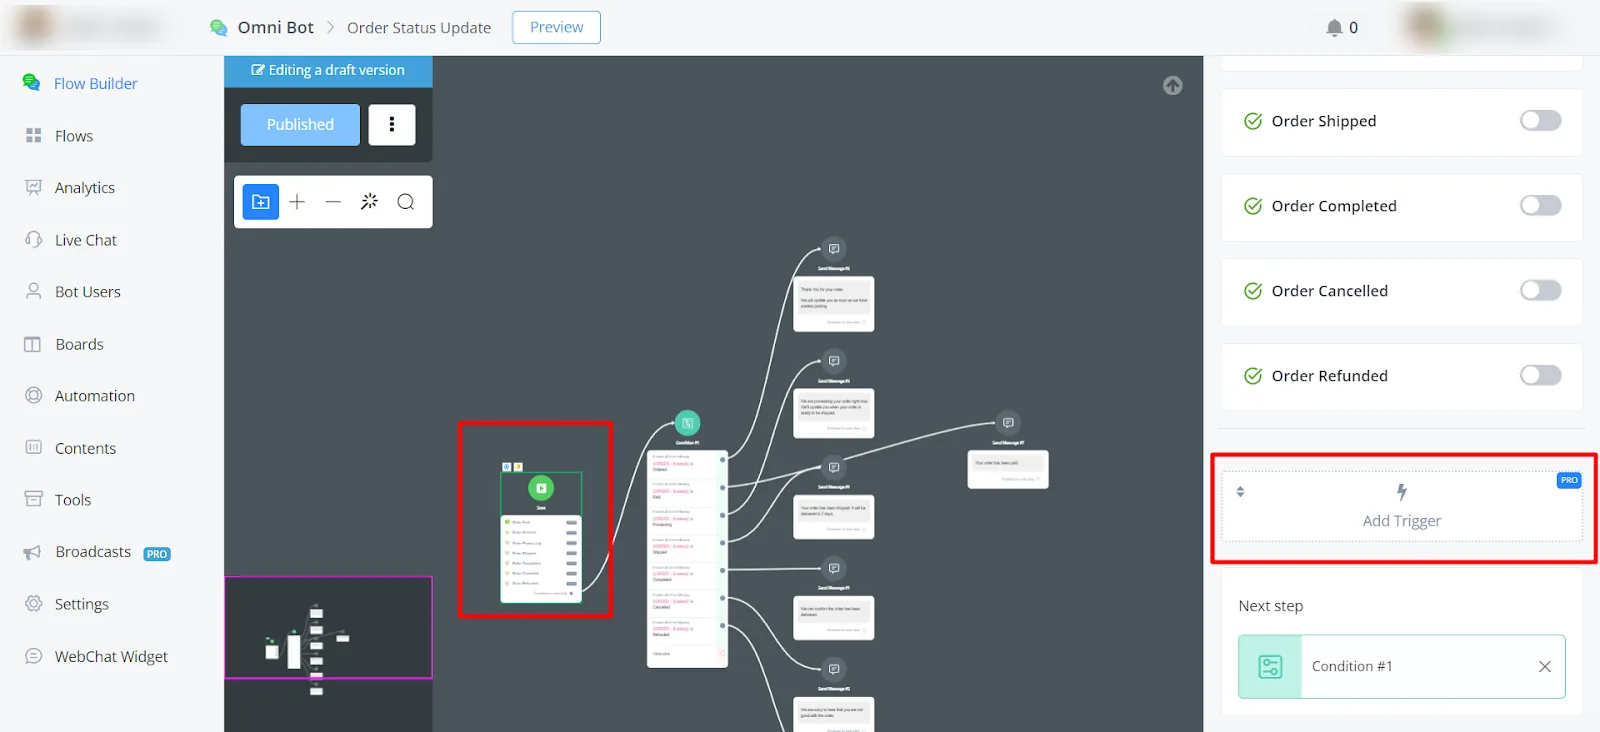Click the Published button
This screenshot has height=732, width=1600.
pyautogui.click(x=300, y=125)
